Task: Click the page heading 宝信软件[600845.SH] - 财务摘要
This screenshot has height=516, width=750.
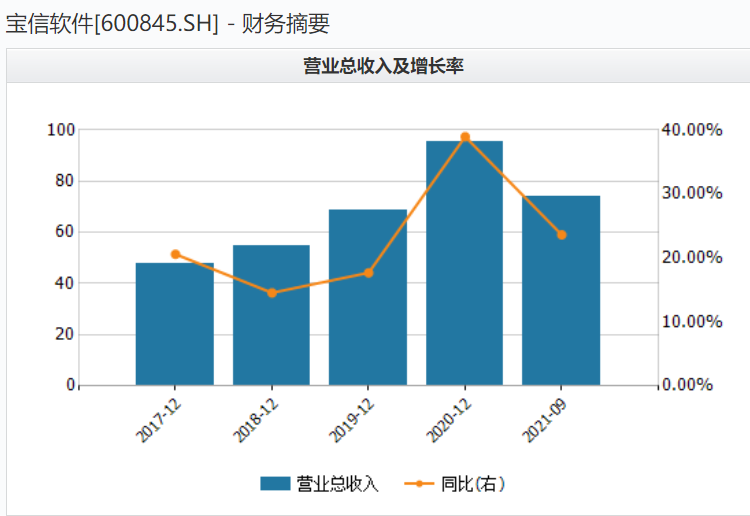Action: [168, 23]
